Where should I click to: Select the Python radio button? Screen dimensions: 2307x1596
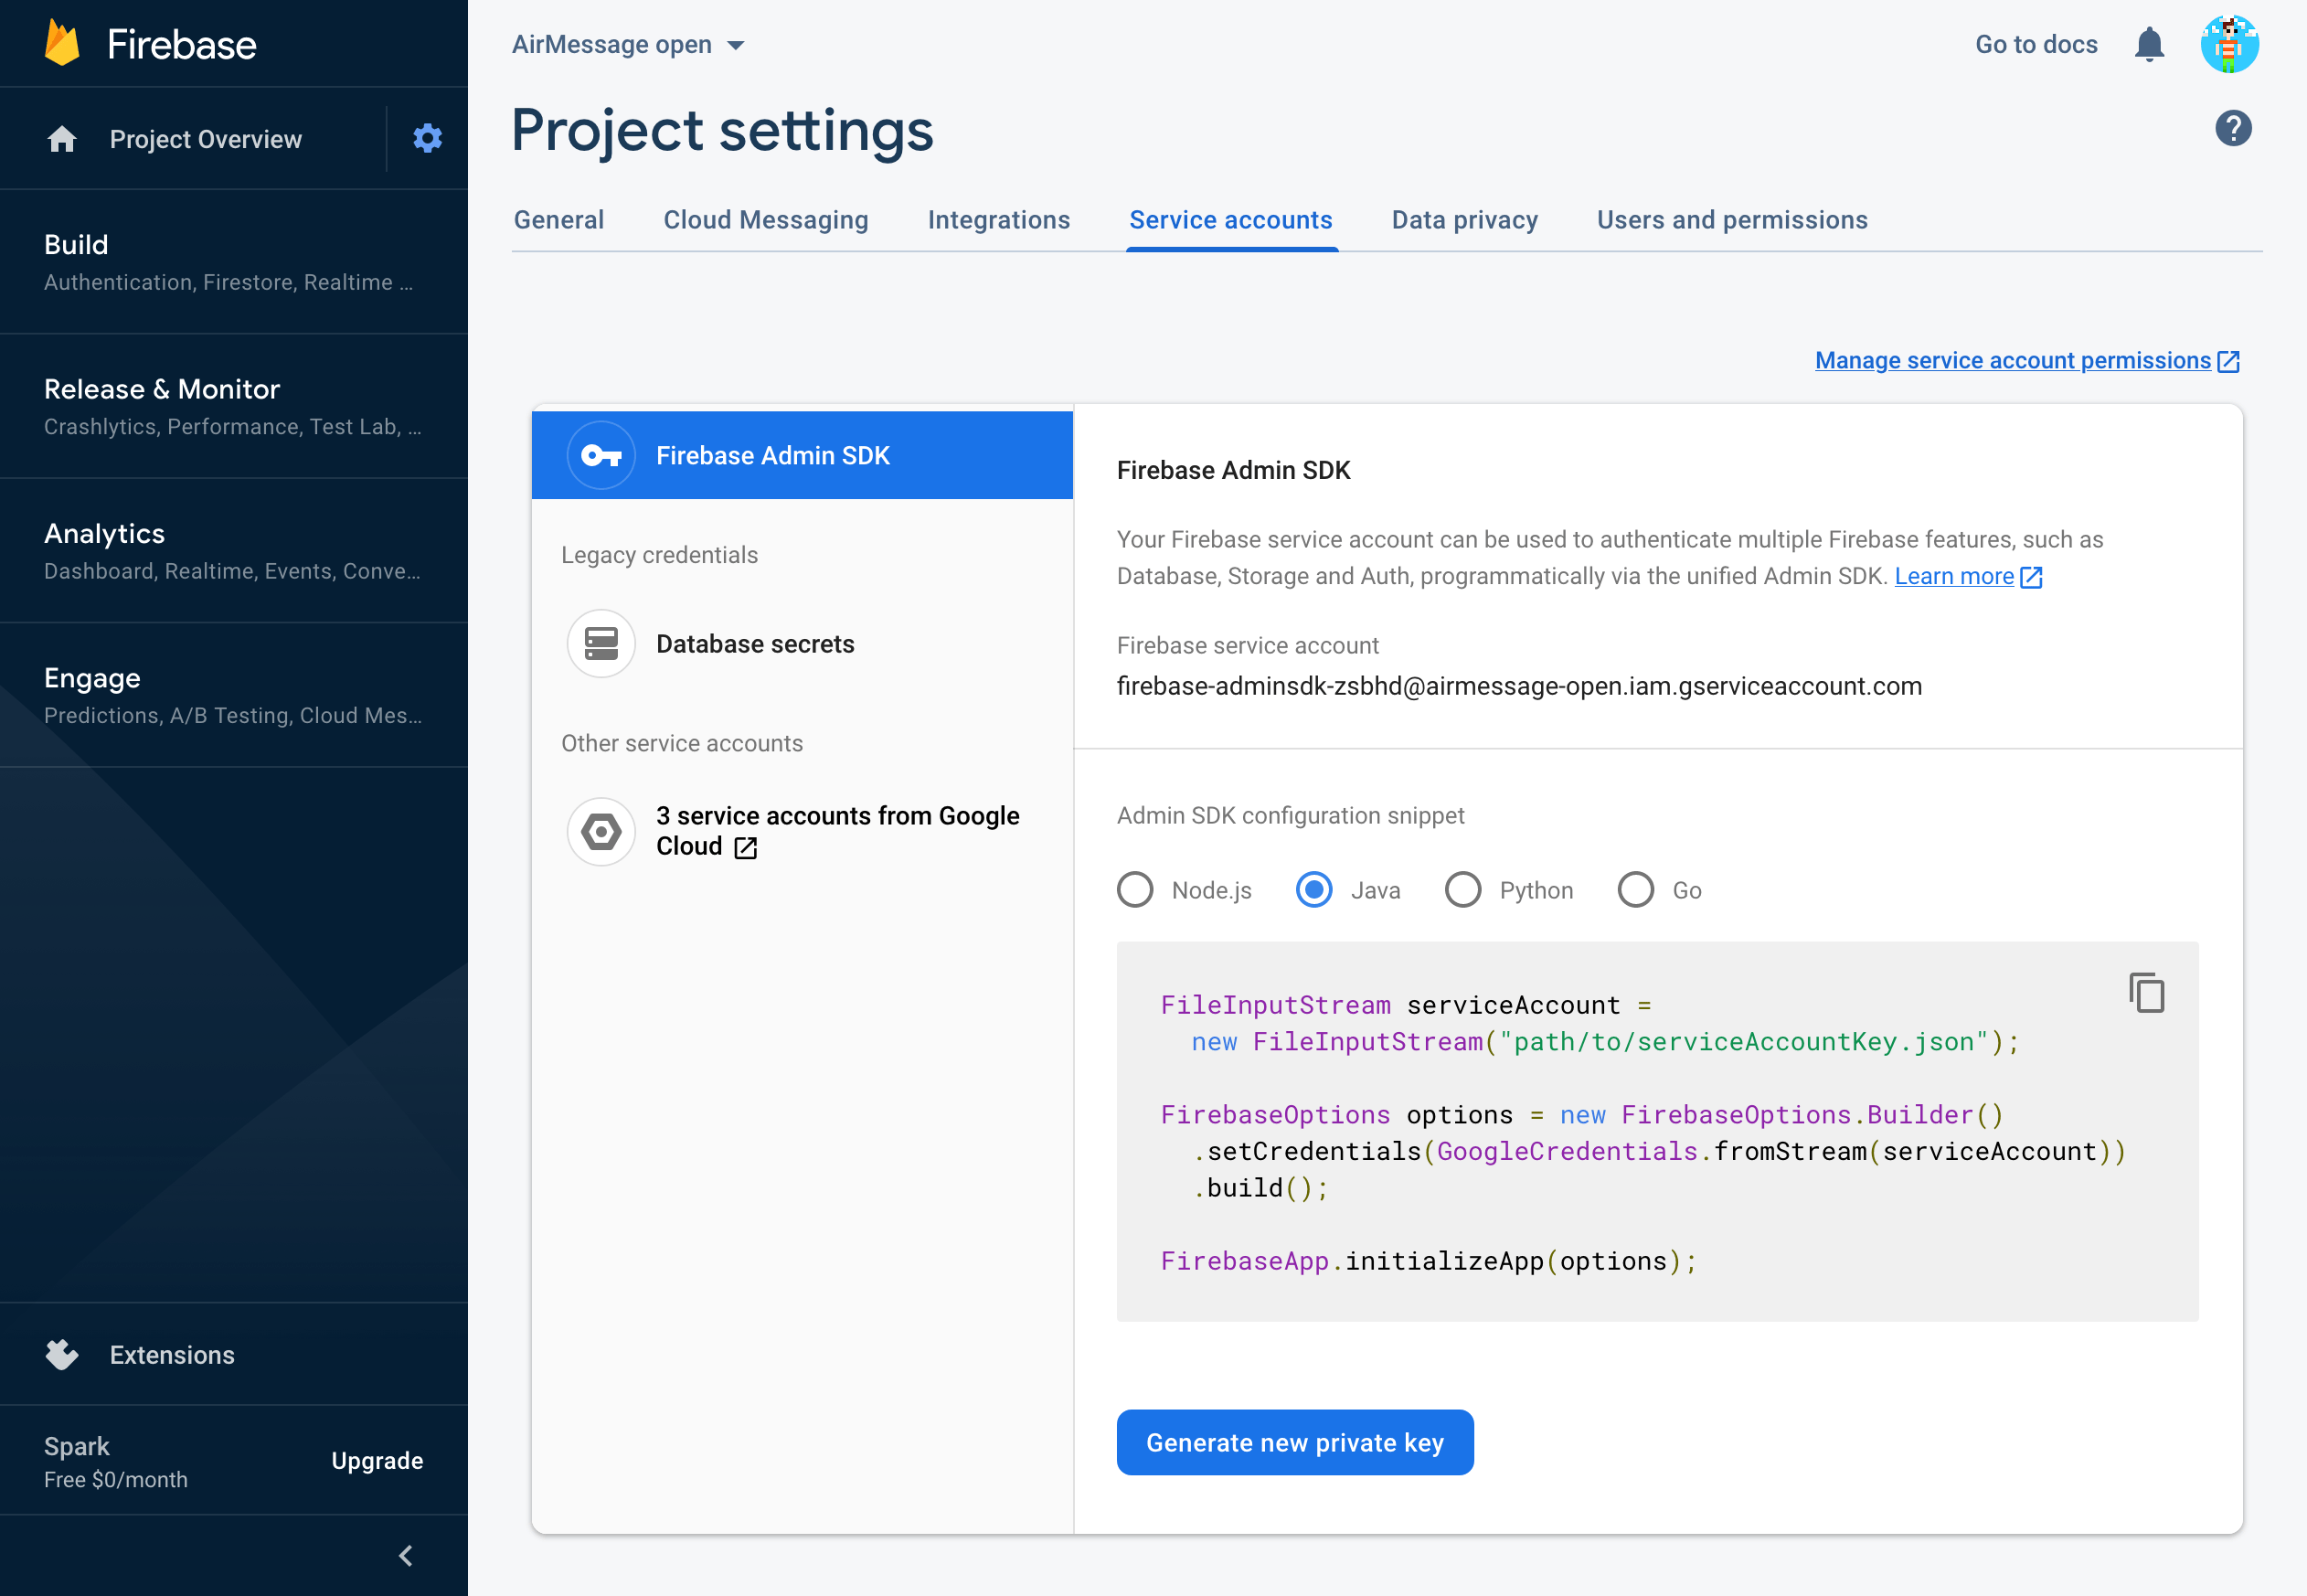point(1463,889)
